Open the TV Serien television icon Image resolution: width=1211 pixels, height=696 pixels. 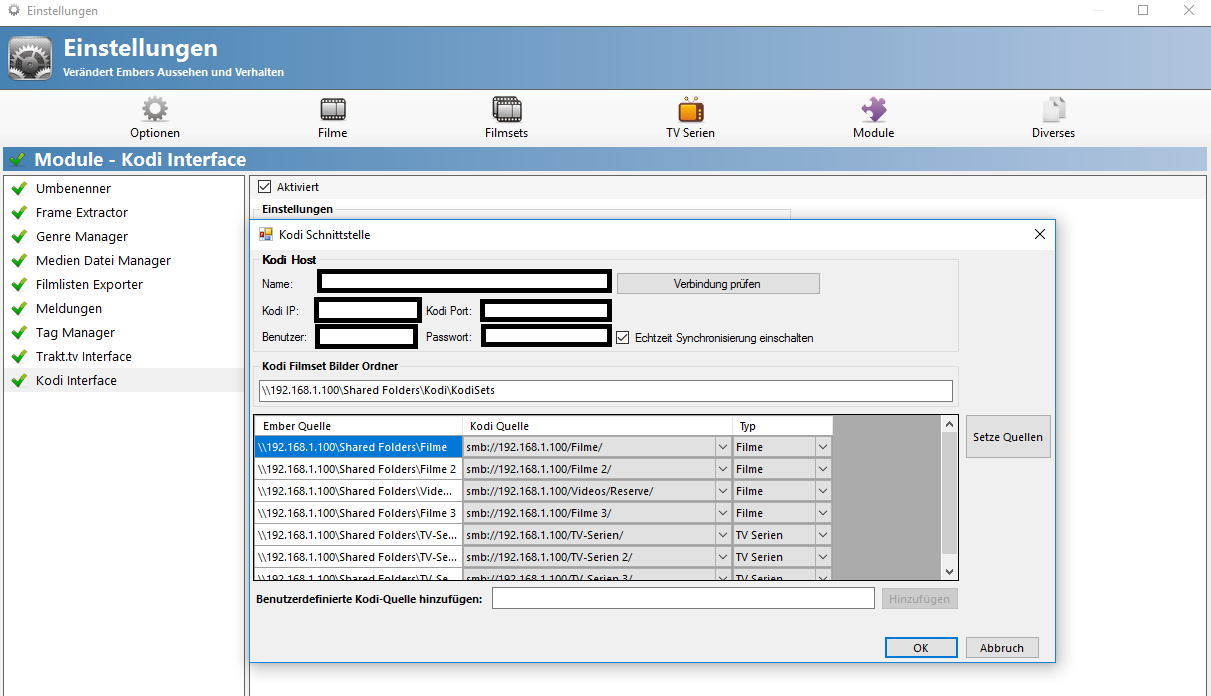[691, 109]
